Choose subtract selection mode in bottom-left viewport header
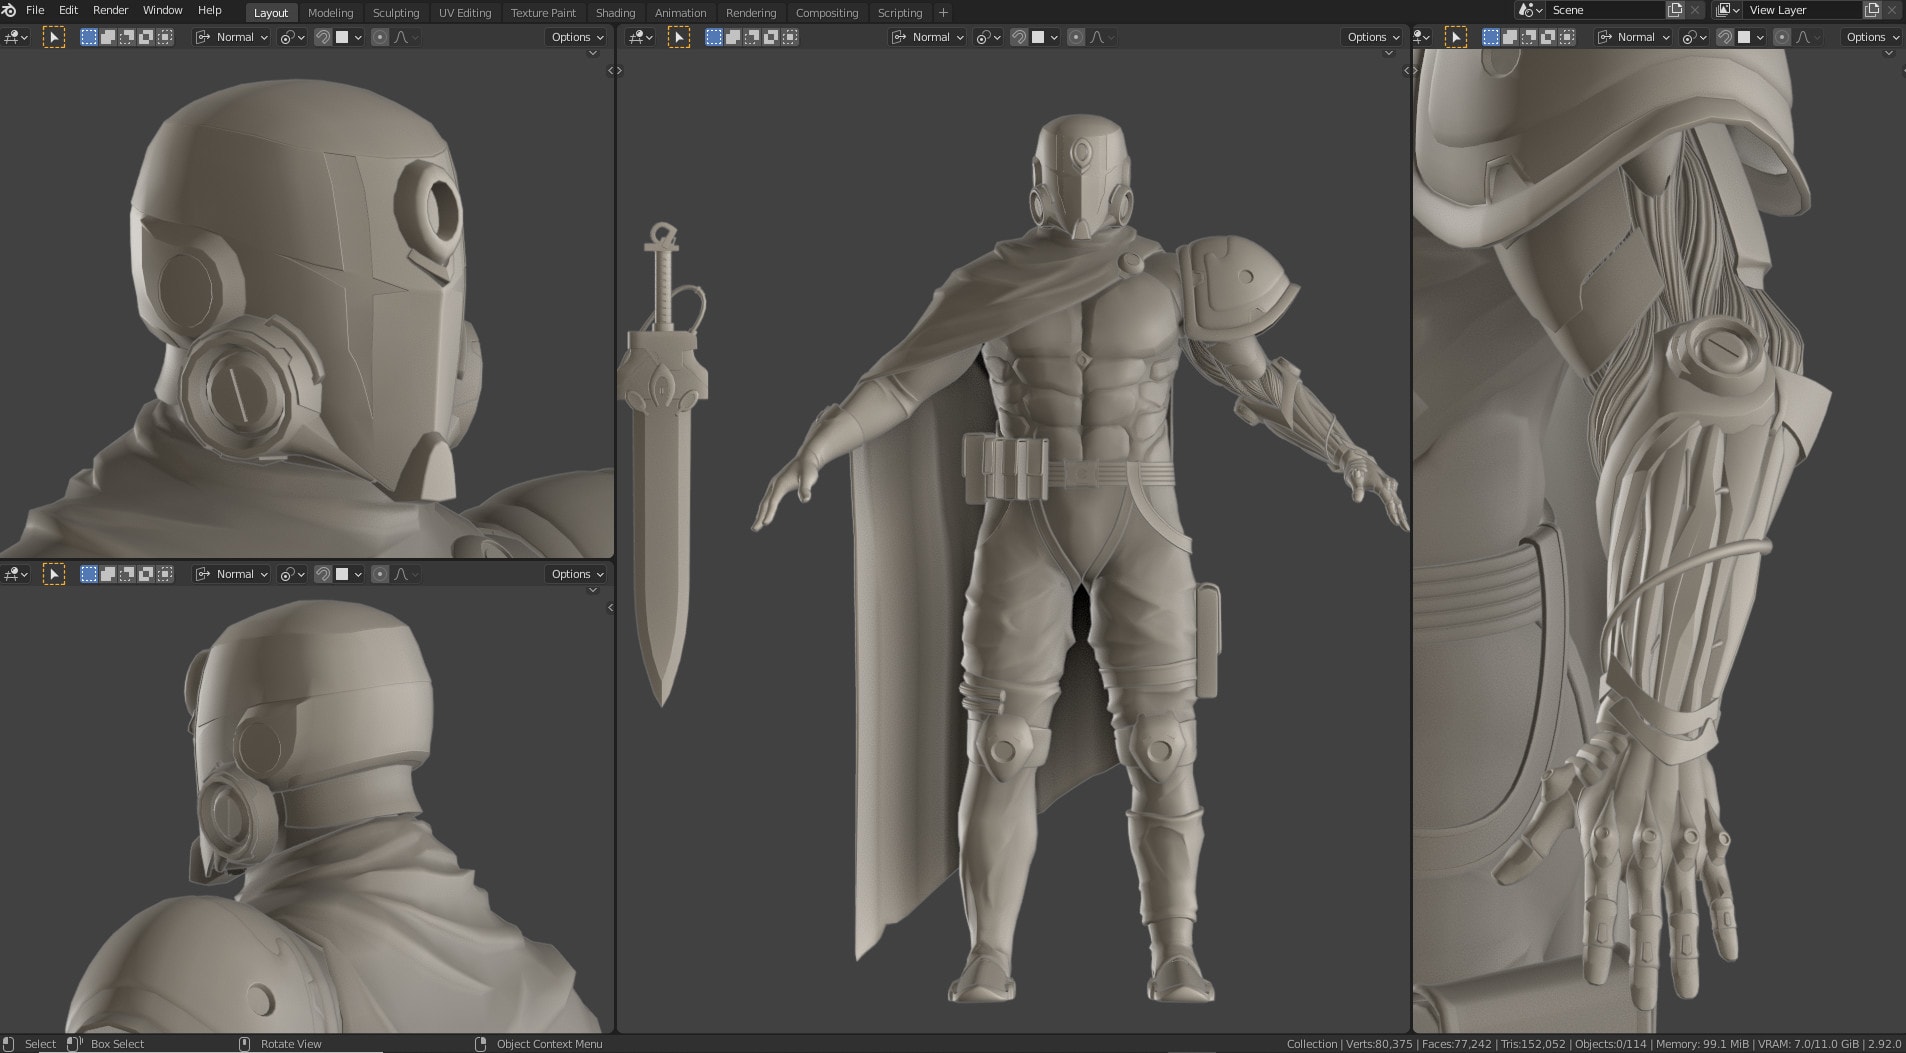The image size is (1906, 1053). pyautogui.click(x=127, y=574)
